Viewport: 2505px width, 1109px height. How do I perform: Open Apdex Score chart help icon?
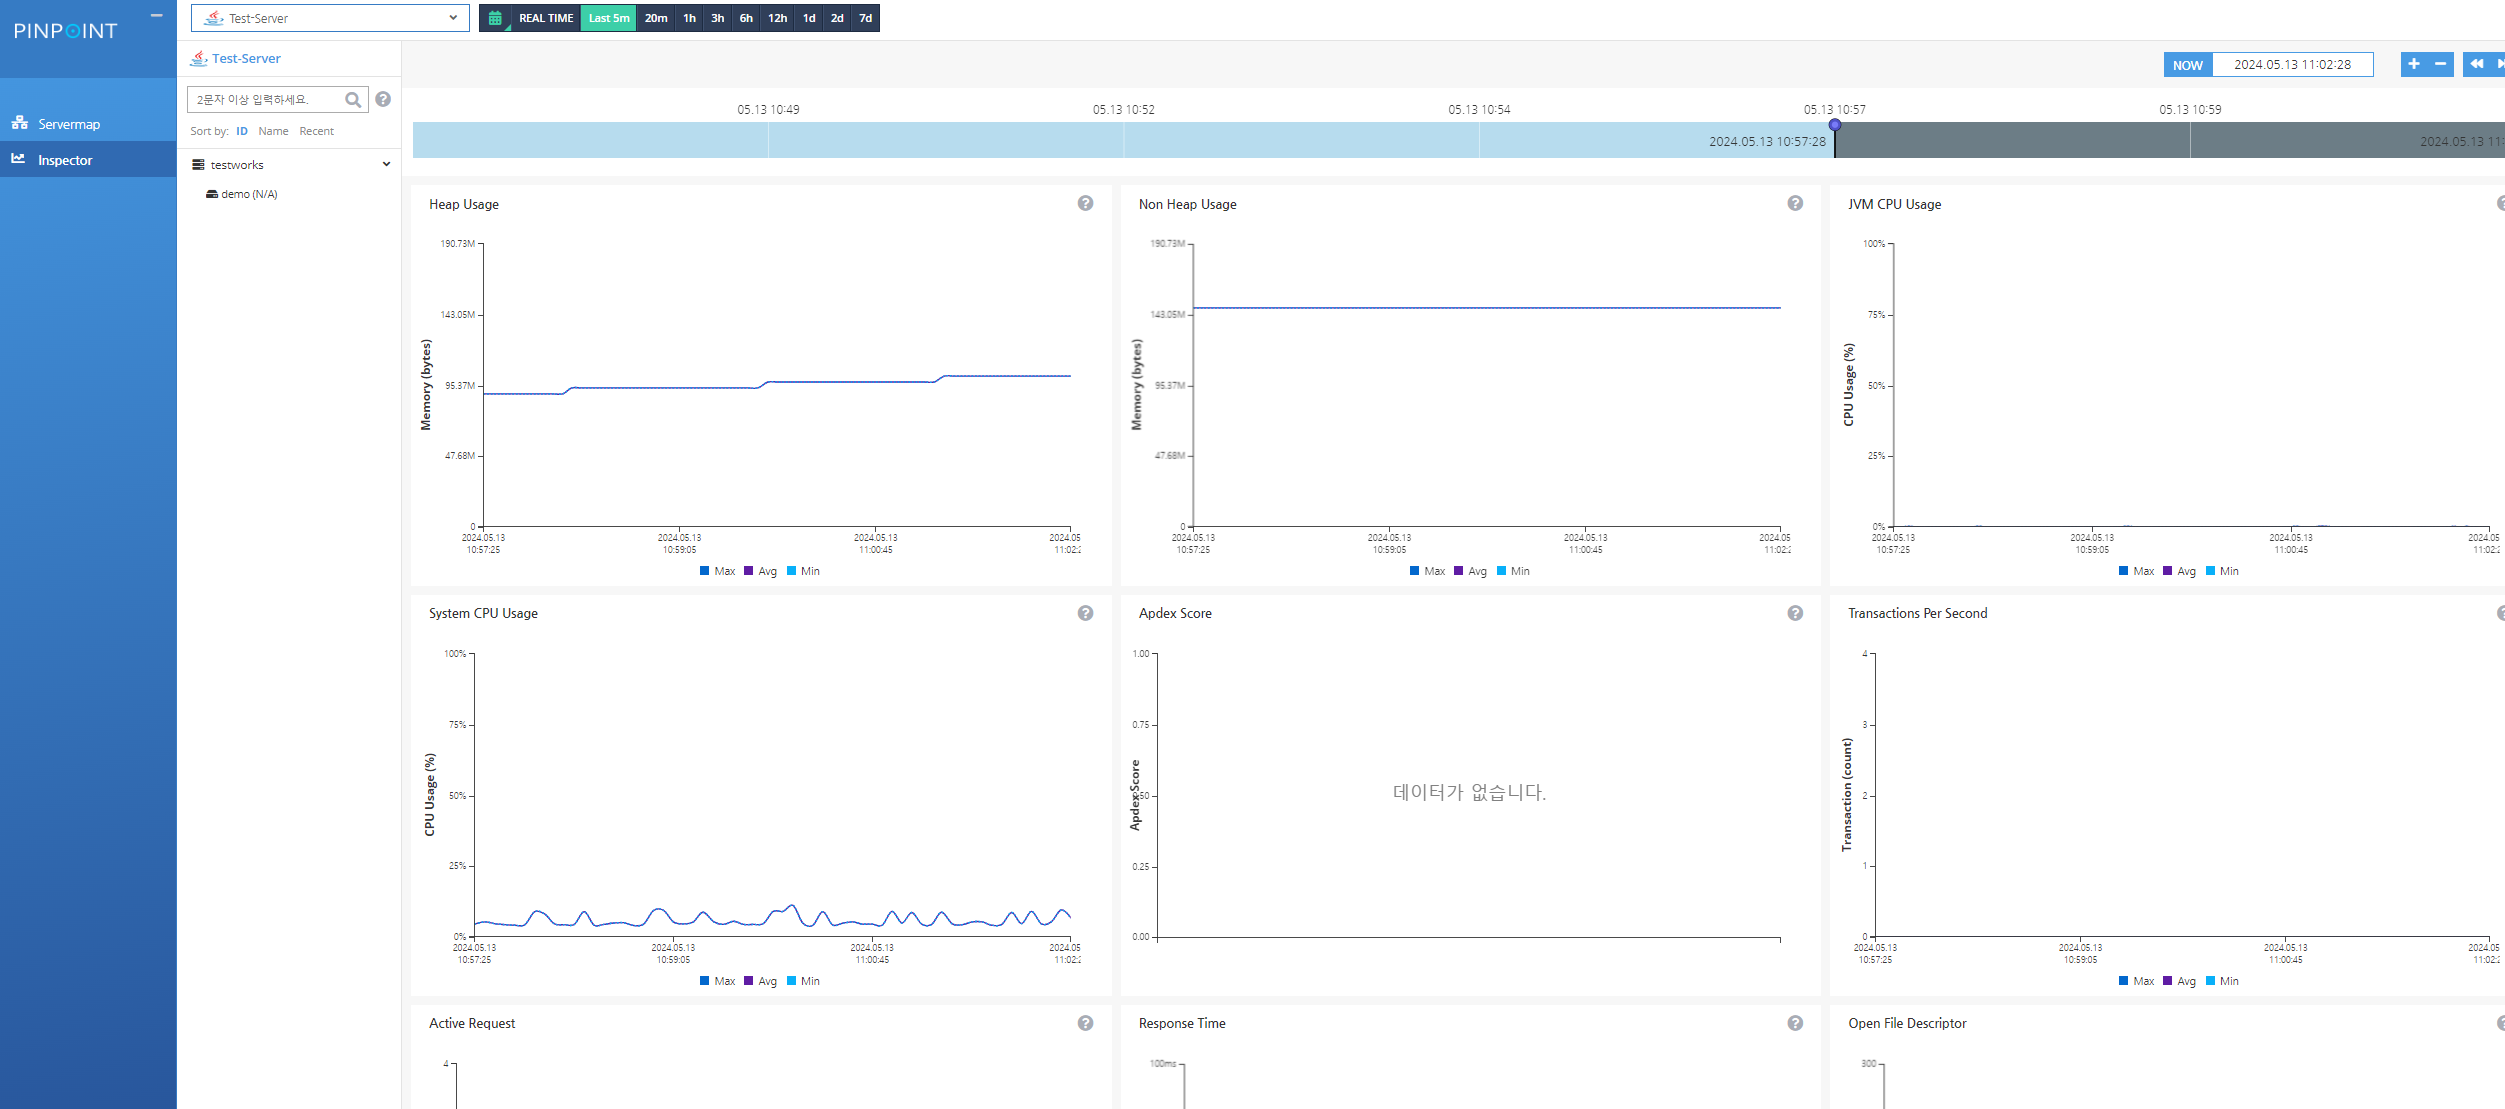(1795, 613)
